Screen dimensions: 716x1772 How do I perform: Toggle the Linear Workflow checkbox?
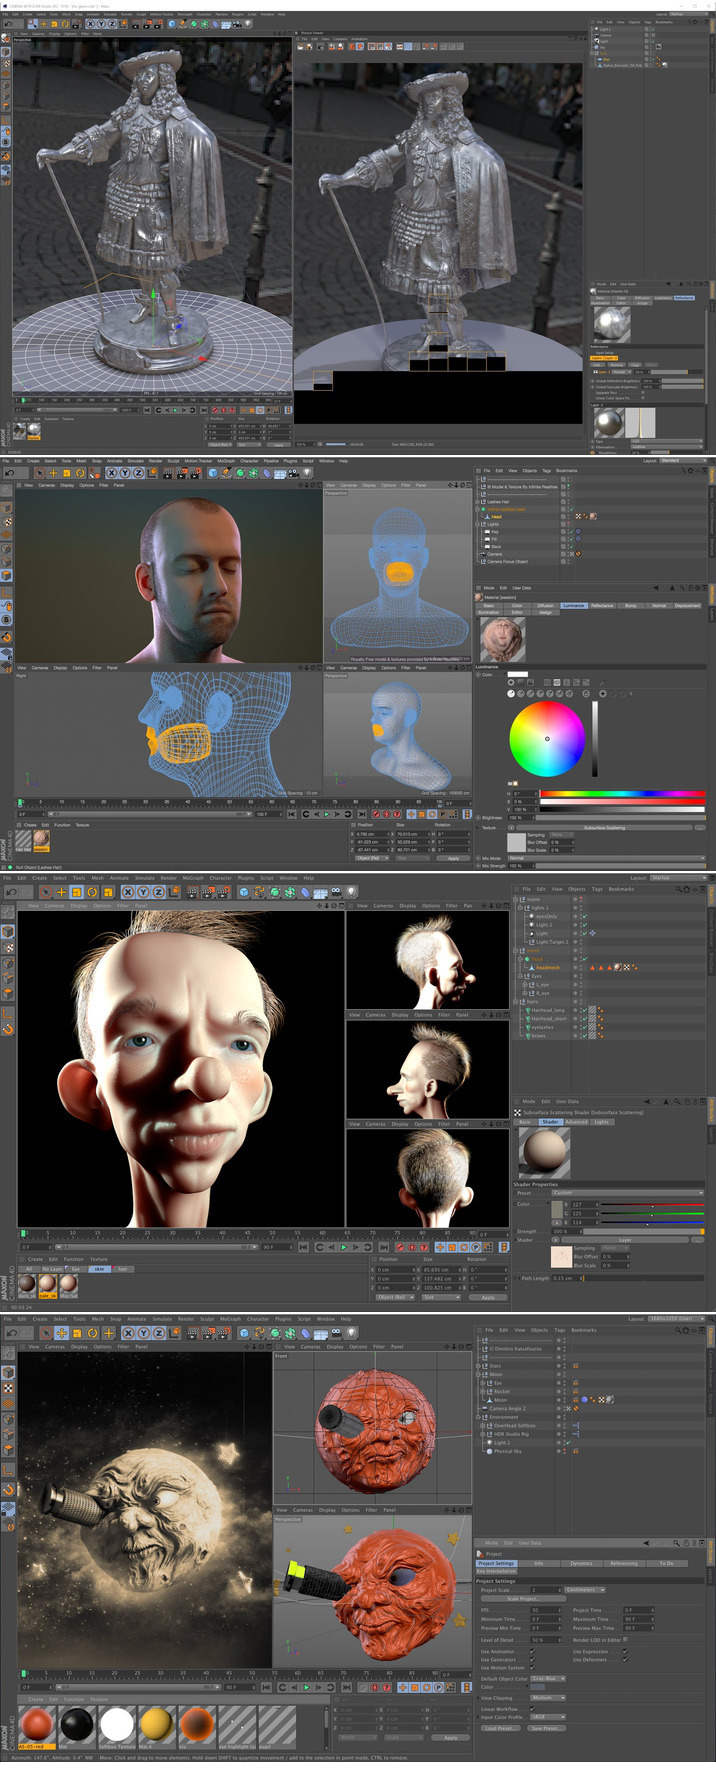point(532,1709)
